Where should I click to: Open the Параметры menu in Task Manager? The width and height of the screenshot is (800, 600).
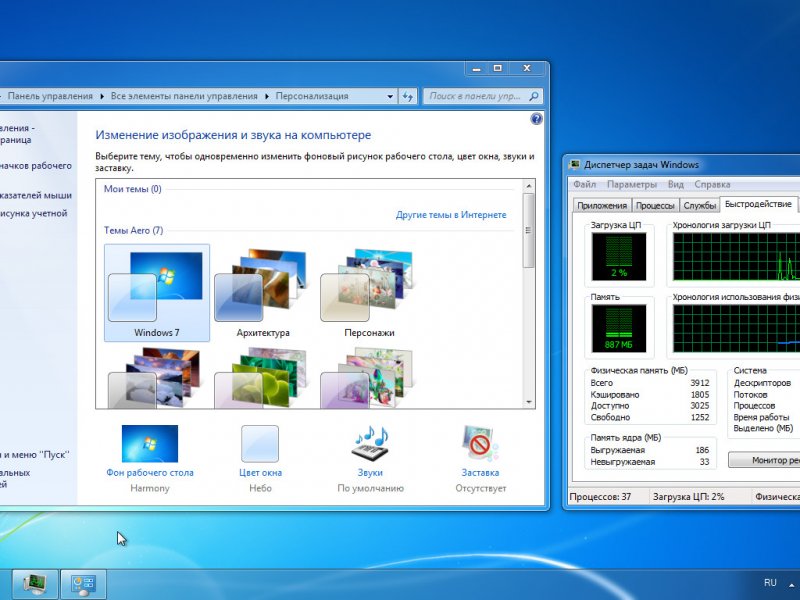click(x=632, y=184)
